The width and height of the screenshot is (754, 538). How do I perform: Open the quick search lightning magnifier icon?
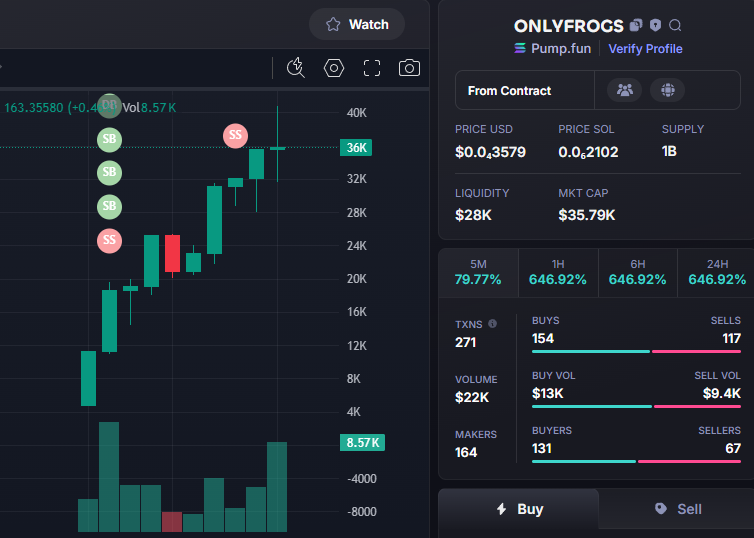coord(296,68)
